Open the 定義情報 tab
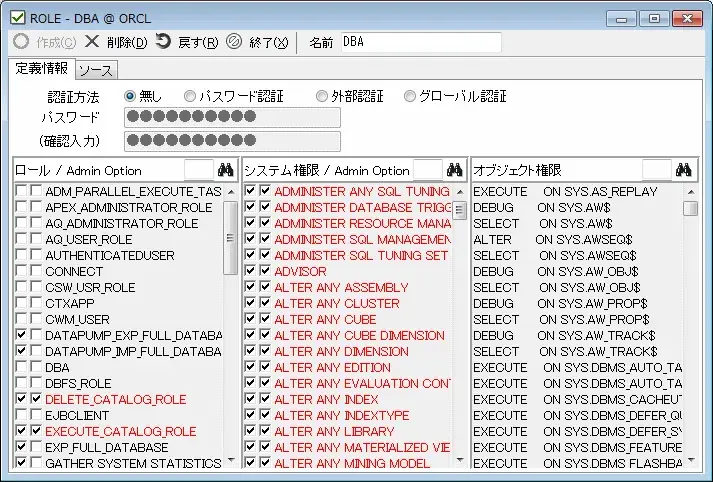Viewport: 713px width, 482px height. [x=42, y=69]
